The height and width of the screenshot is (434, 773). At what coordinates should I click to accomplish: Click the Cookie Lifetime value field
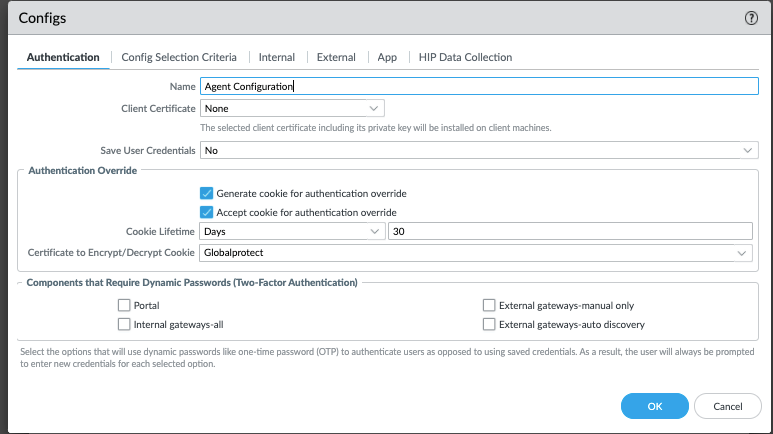coord(570,231)
